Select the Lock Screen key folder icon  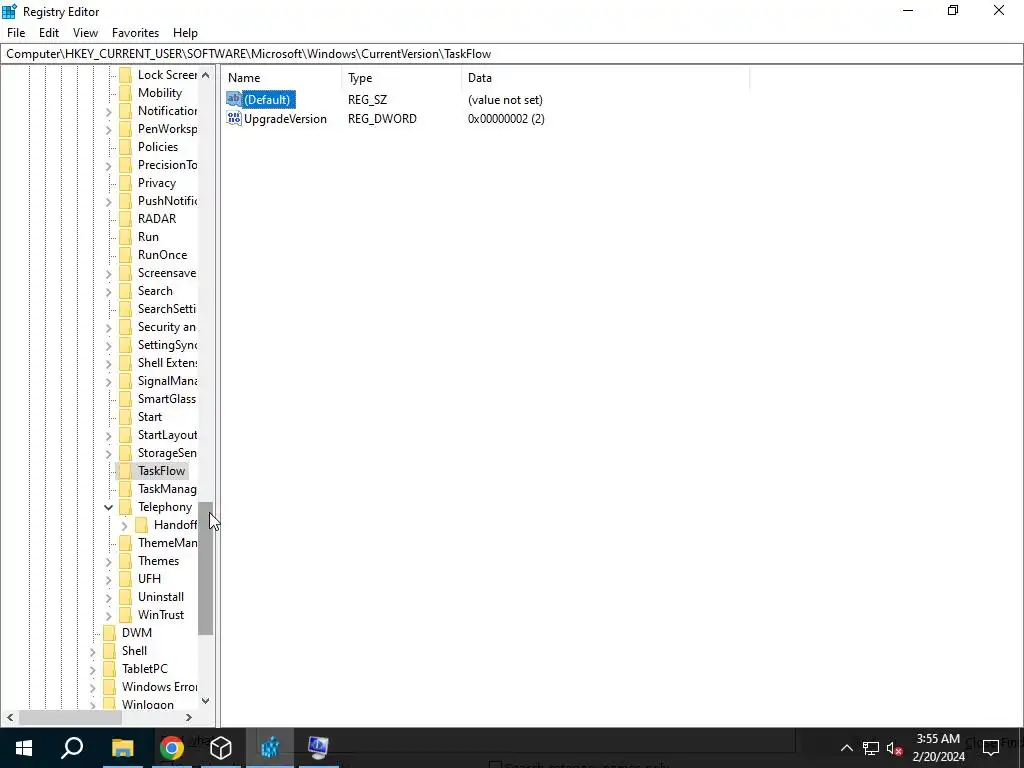click(x=125, y=74)
